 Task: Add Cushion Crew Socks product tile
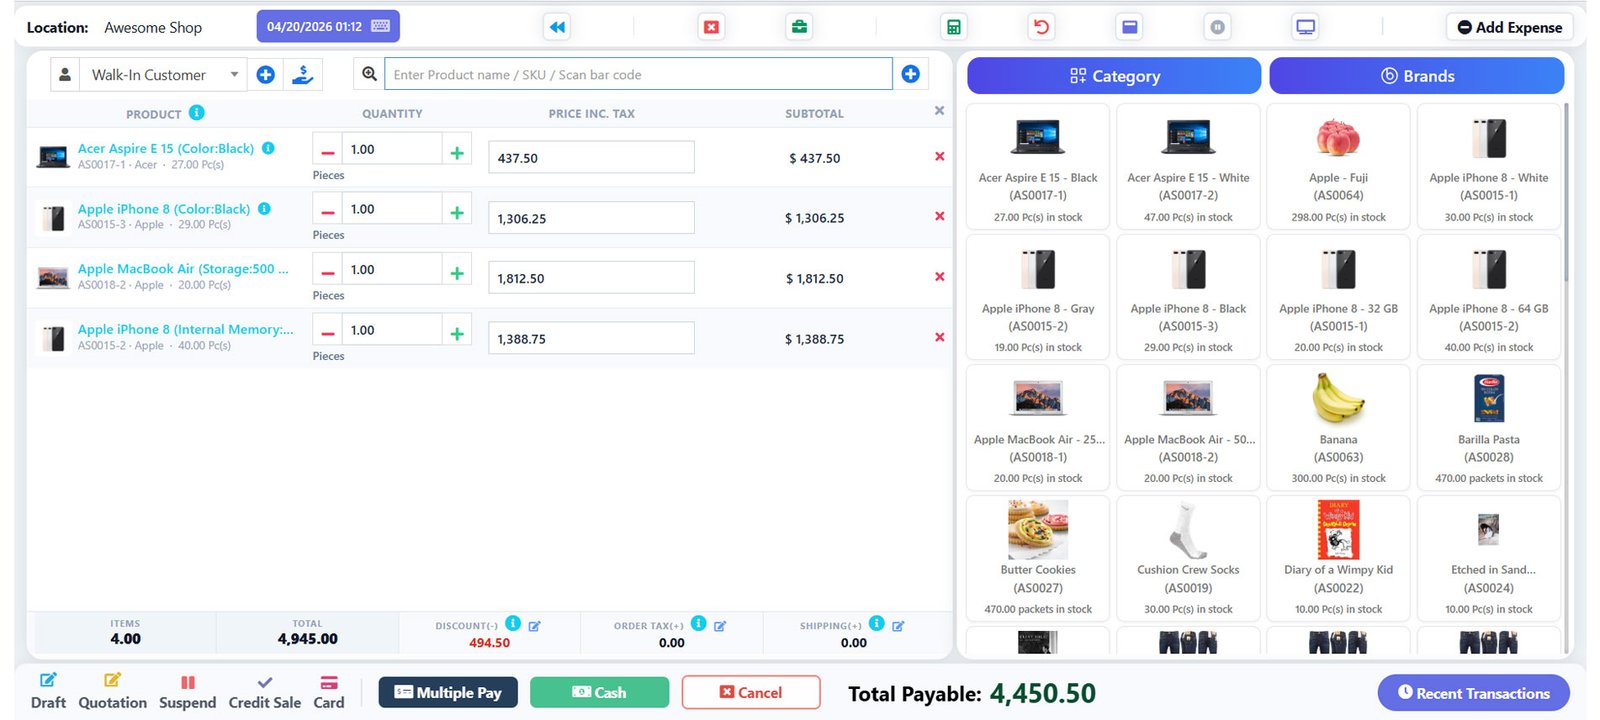tap(1188, 558)
